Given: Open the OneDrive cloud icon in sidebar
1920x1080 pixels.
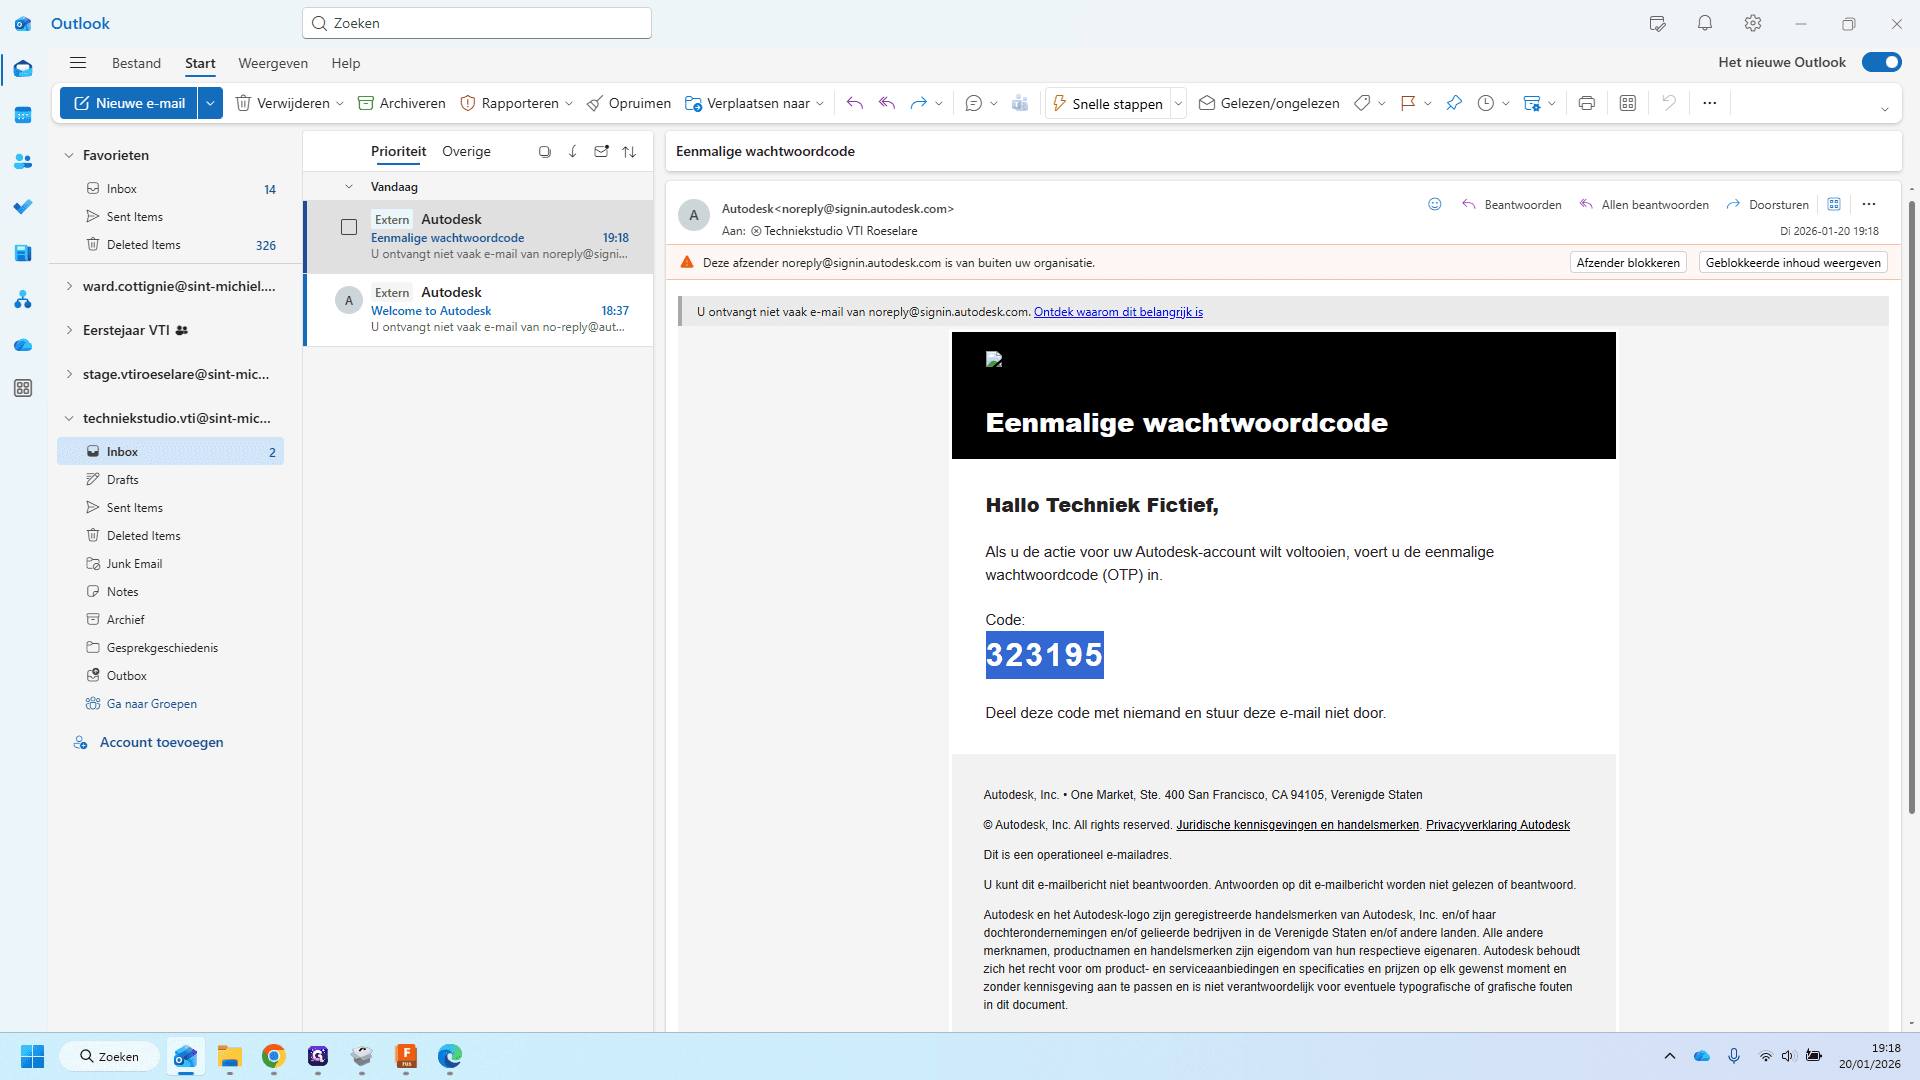Looking at the screenshot, I should [x=23, y=345].
